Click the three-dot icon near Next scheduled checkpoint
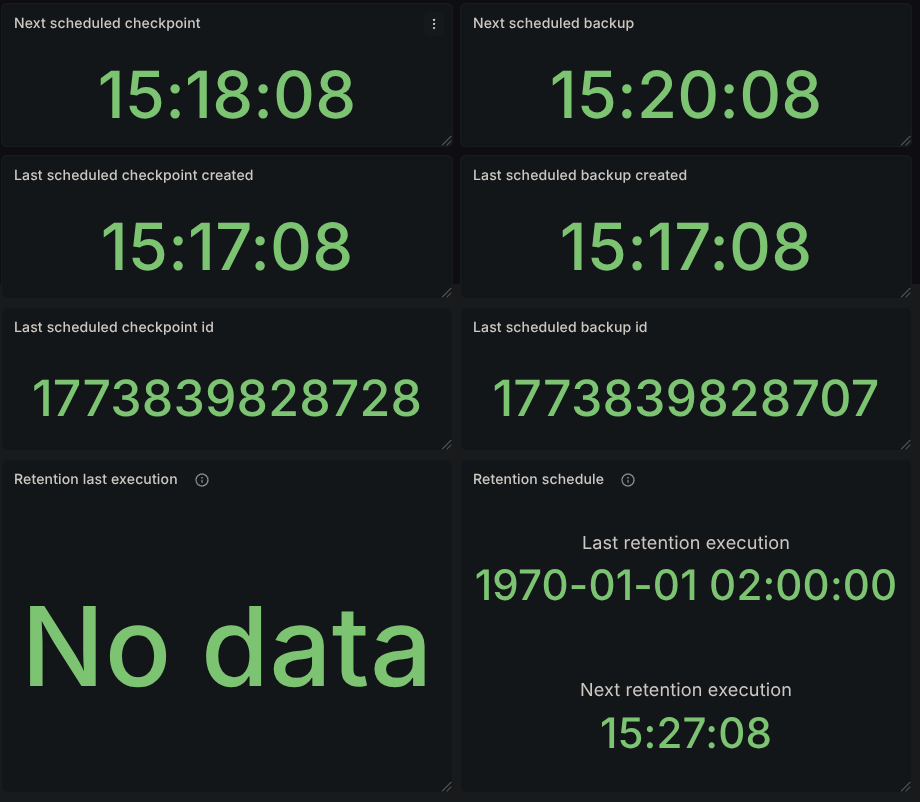Viewport: 920px width, 802px height. 434,24
